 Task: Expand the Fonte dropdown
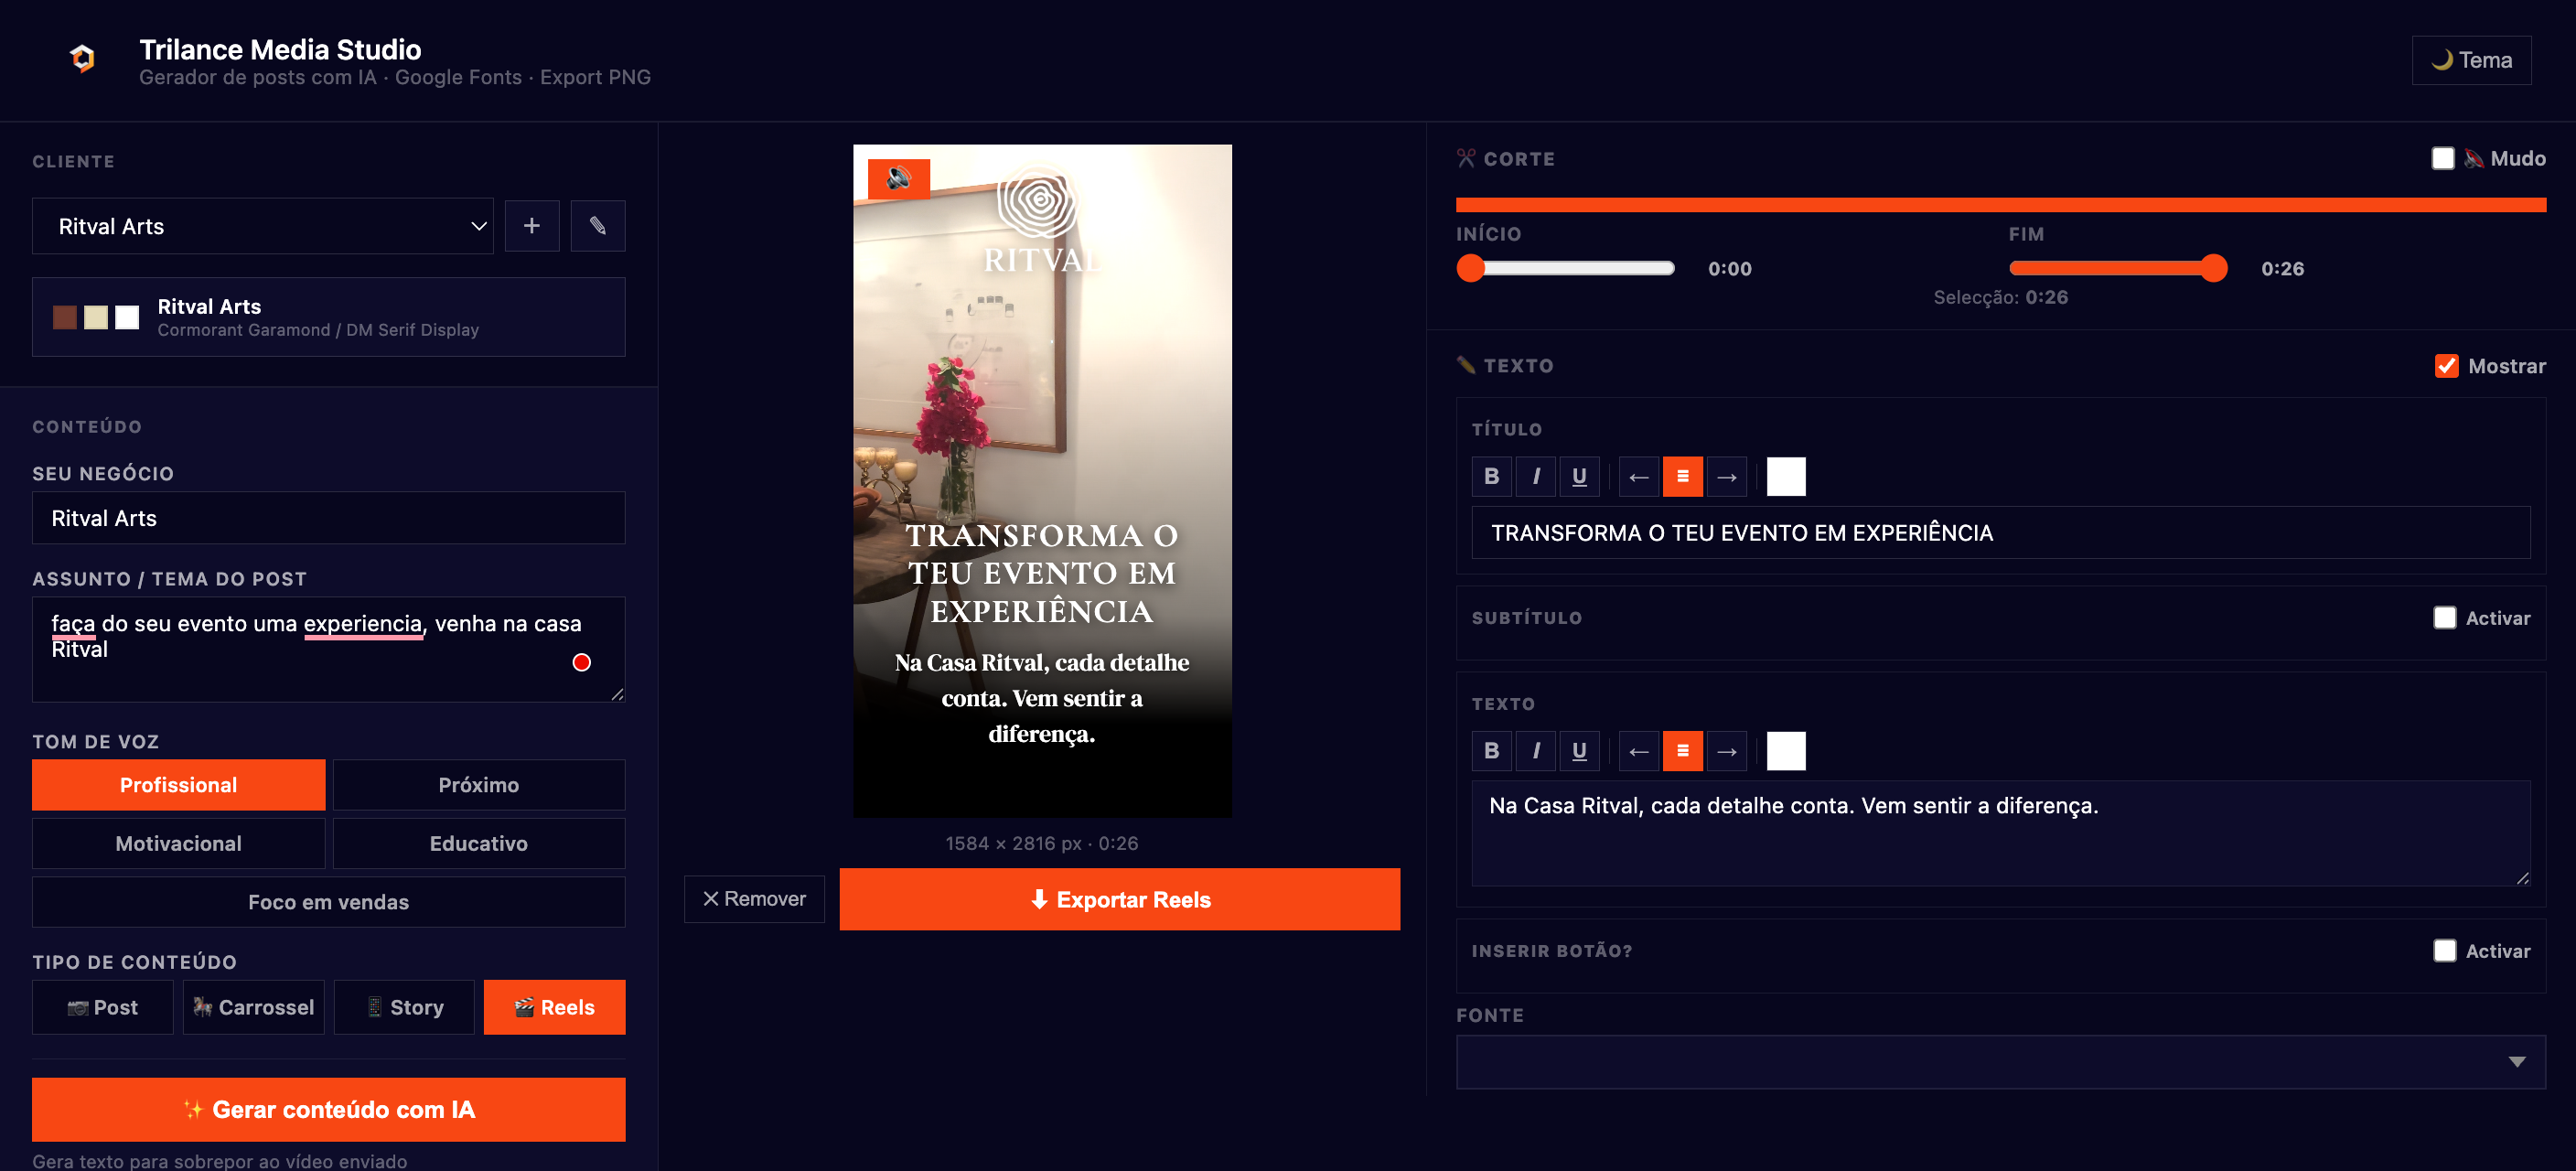2000,1062
